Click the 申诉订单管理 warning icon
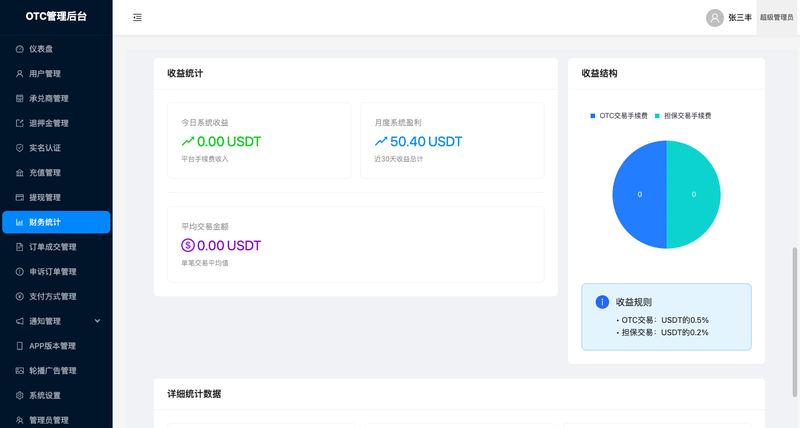The height and width of the screenshot is (428, 800). coord(19,272)
